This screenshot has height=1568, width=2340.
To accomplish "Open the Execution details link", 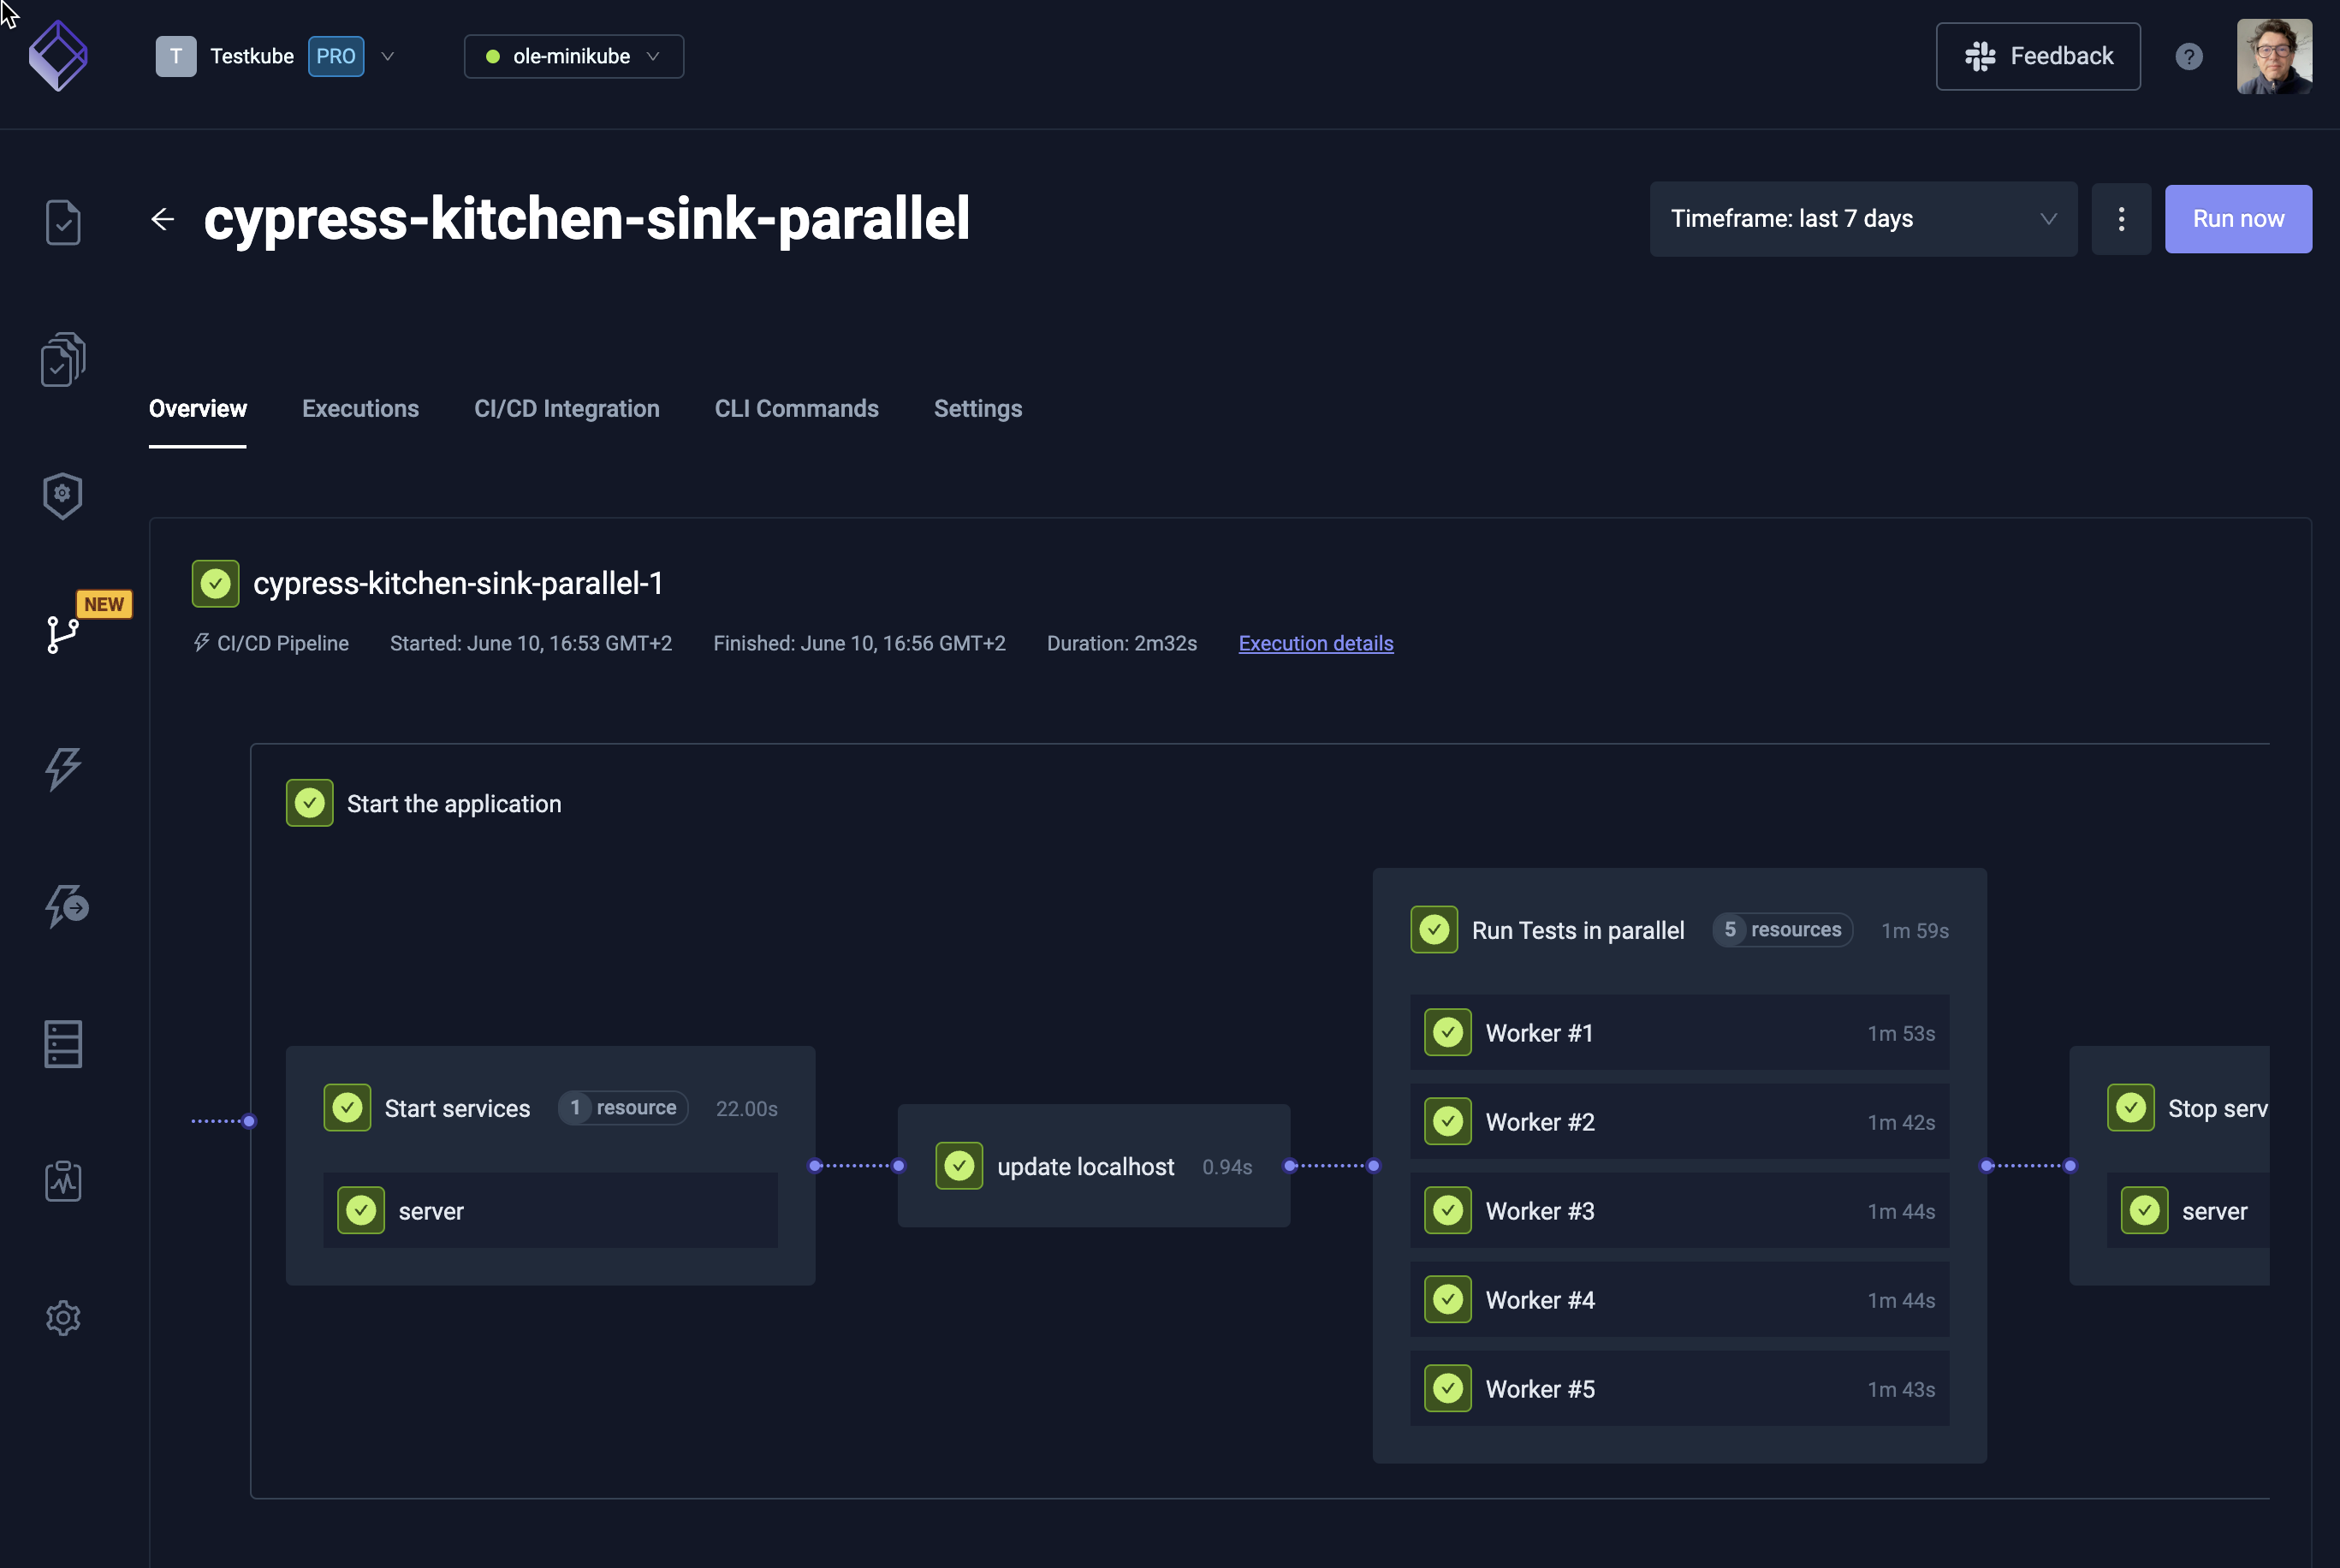I will tap(1315, 643).
